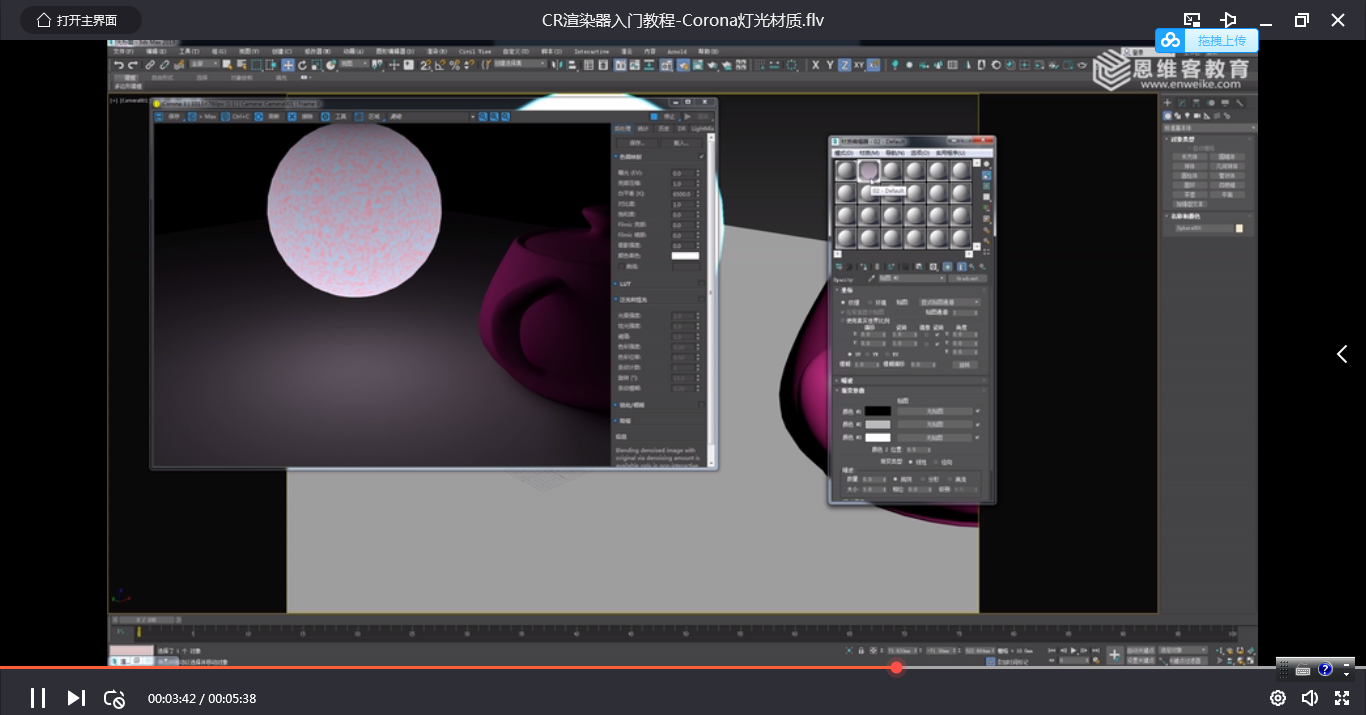Pick the eyedropper next to the map name
1366x715 pixels.
[871, 279]
